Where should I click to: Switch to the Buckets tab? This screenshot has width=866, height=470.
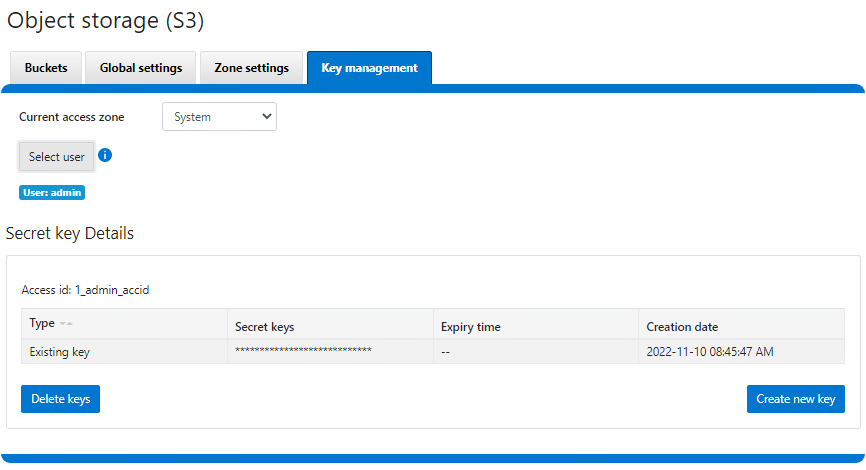tap(46, 68)
